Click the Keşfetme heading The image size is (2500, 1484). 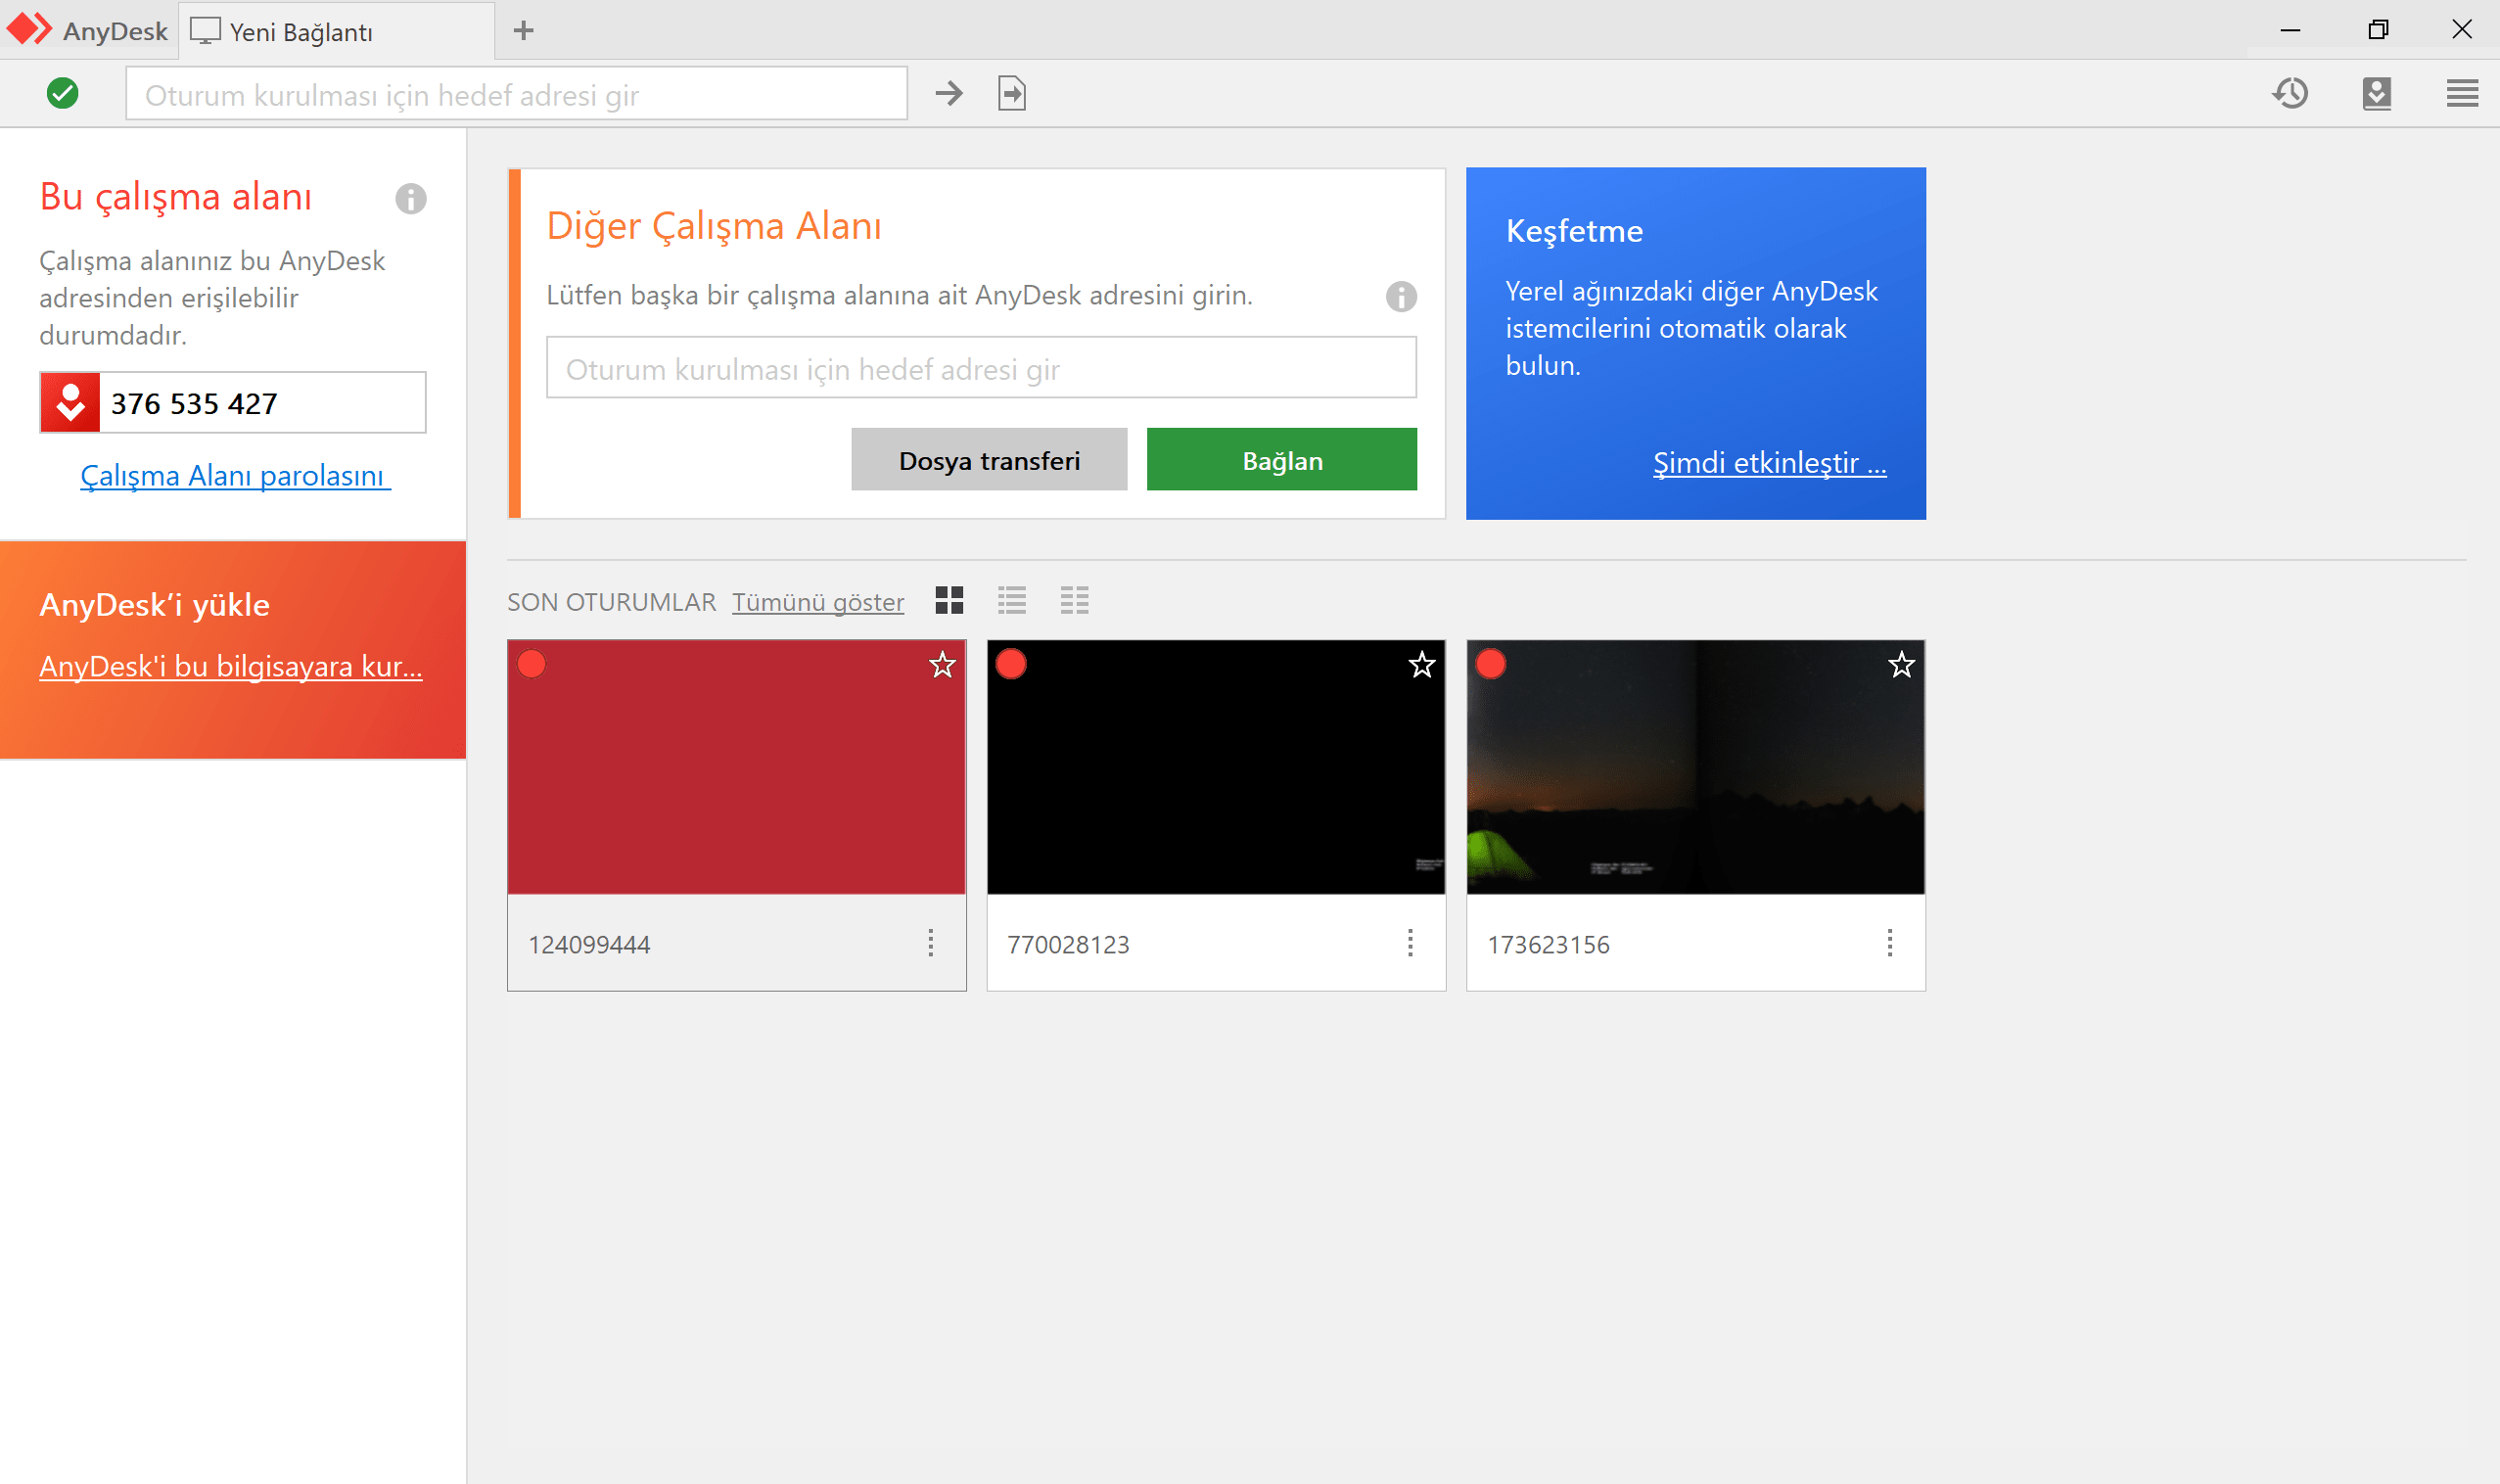(1574, 231)
